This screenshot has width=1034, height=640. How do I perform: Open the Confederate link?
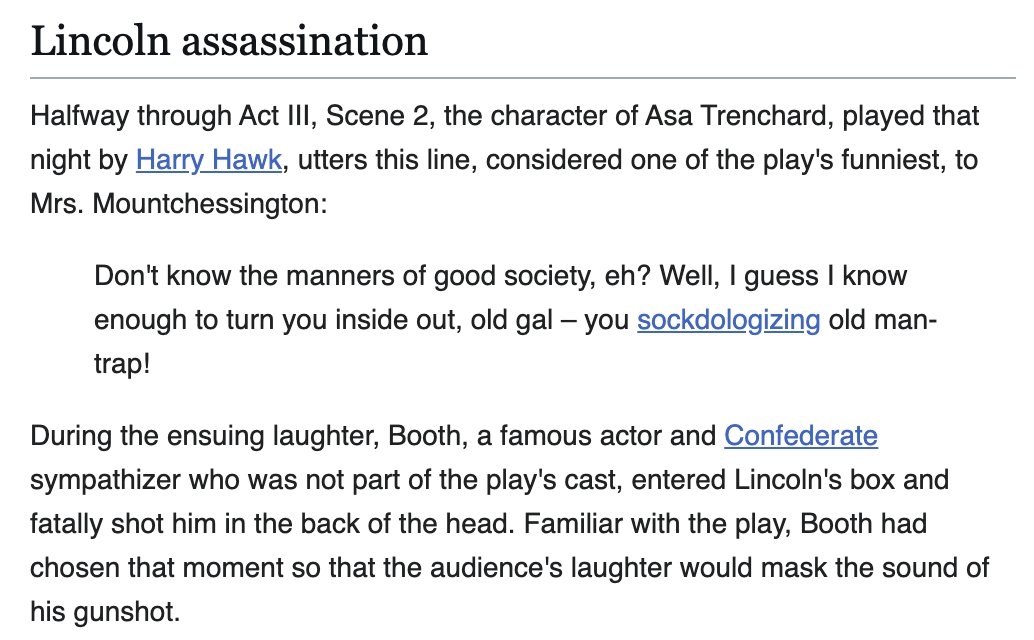pos(801,436)
